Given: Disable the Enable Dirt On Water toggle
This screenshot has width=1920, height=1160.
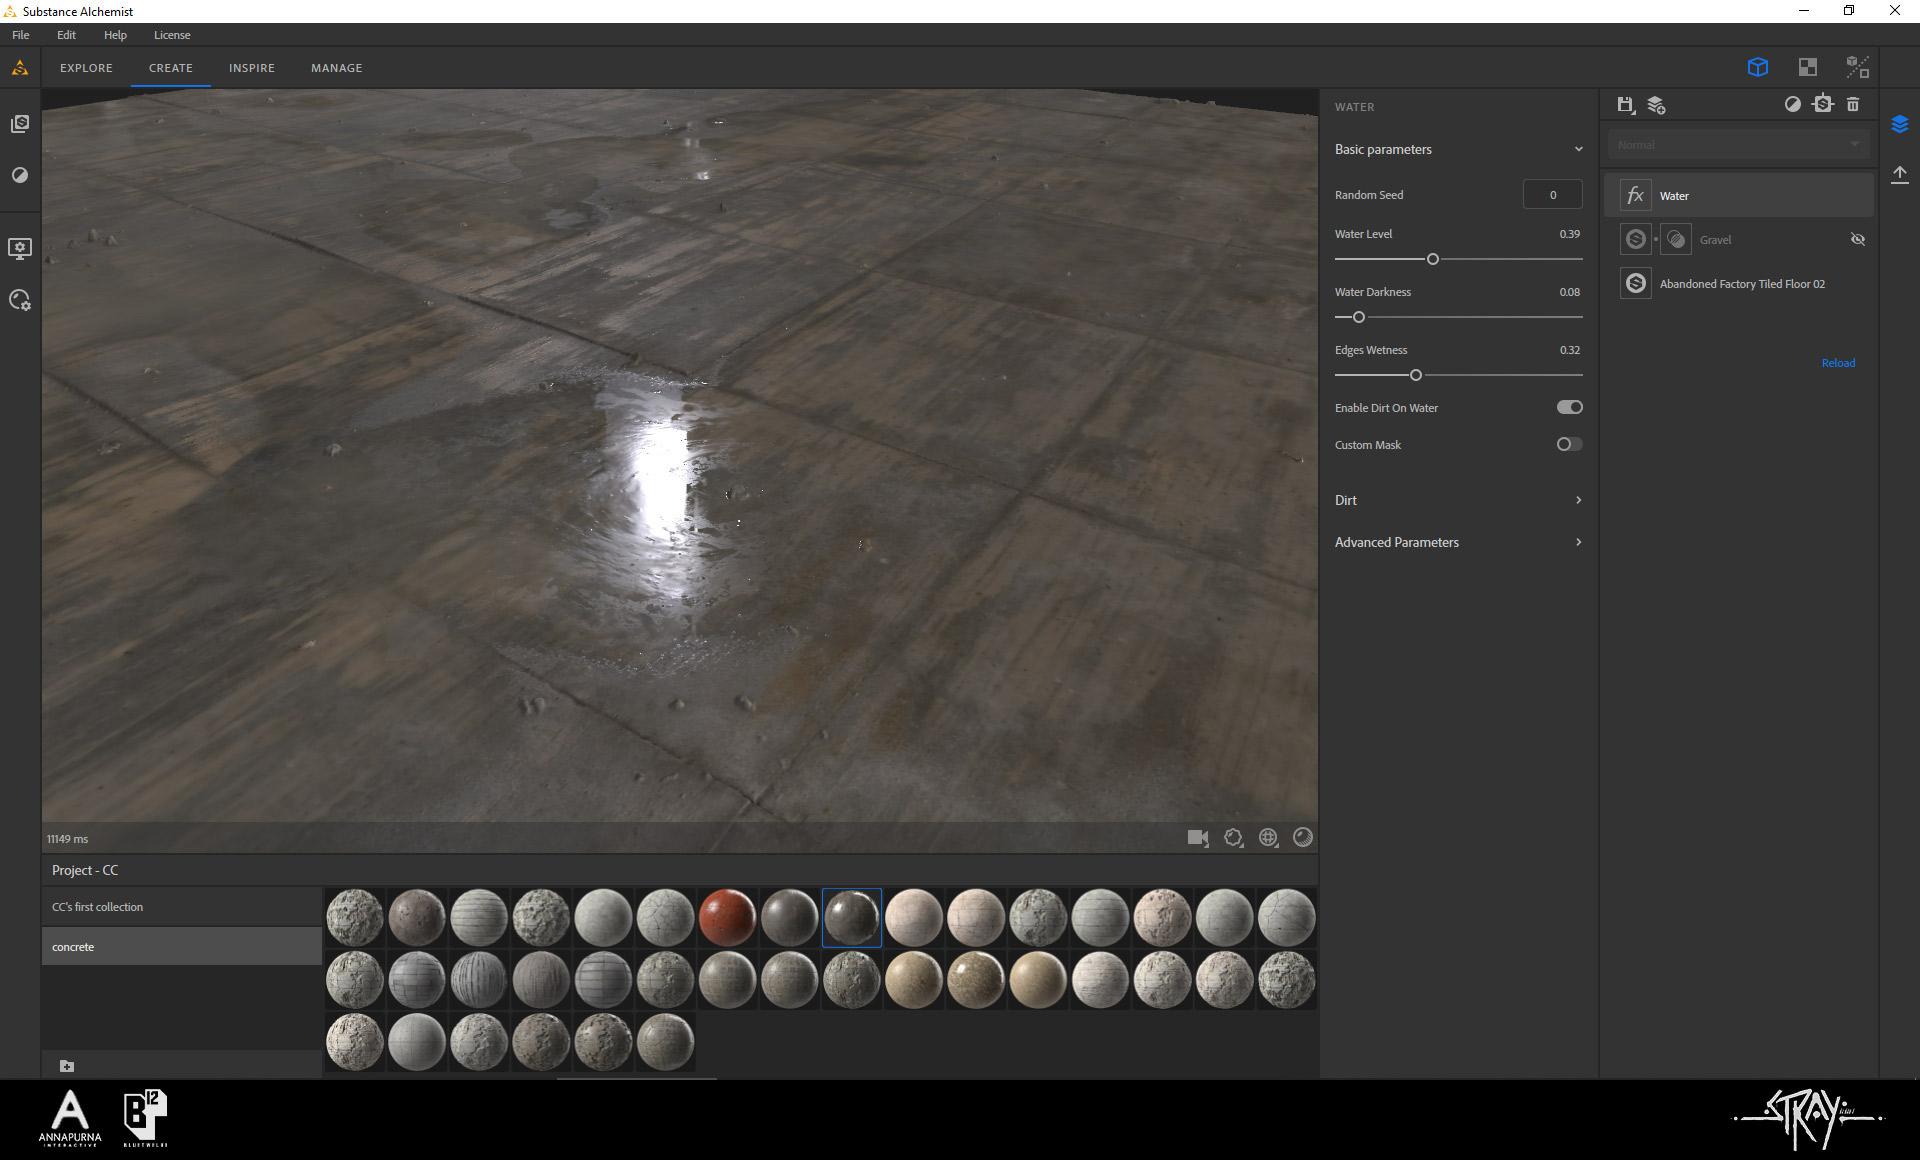Looking at the screenshot, I should [1569, 407].
